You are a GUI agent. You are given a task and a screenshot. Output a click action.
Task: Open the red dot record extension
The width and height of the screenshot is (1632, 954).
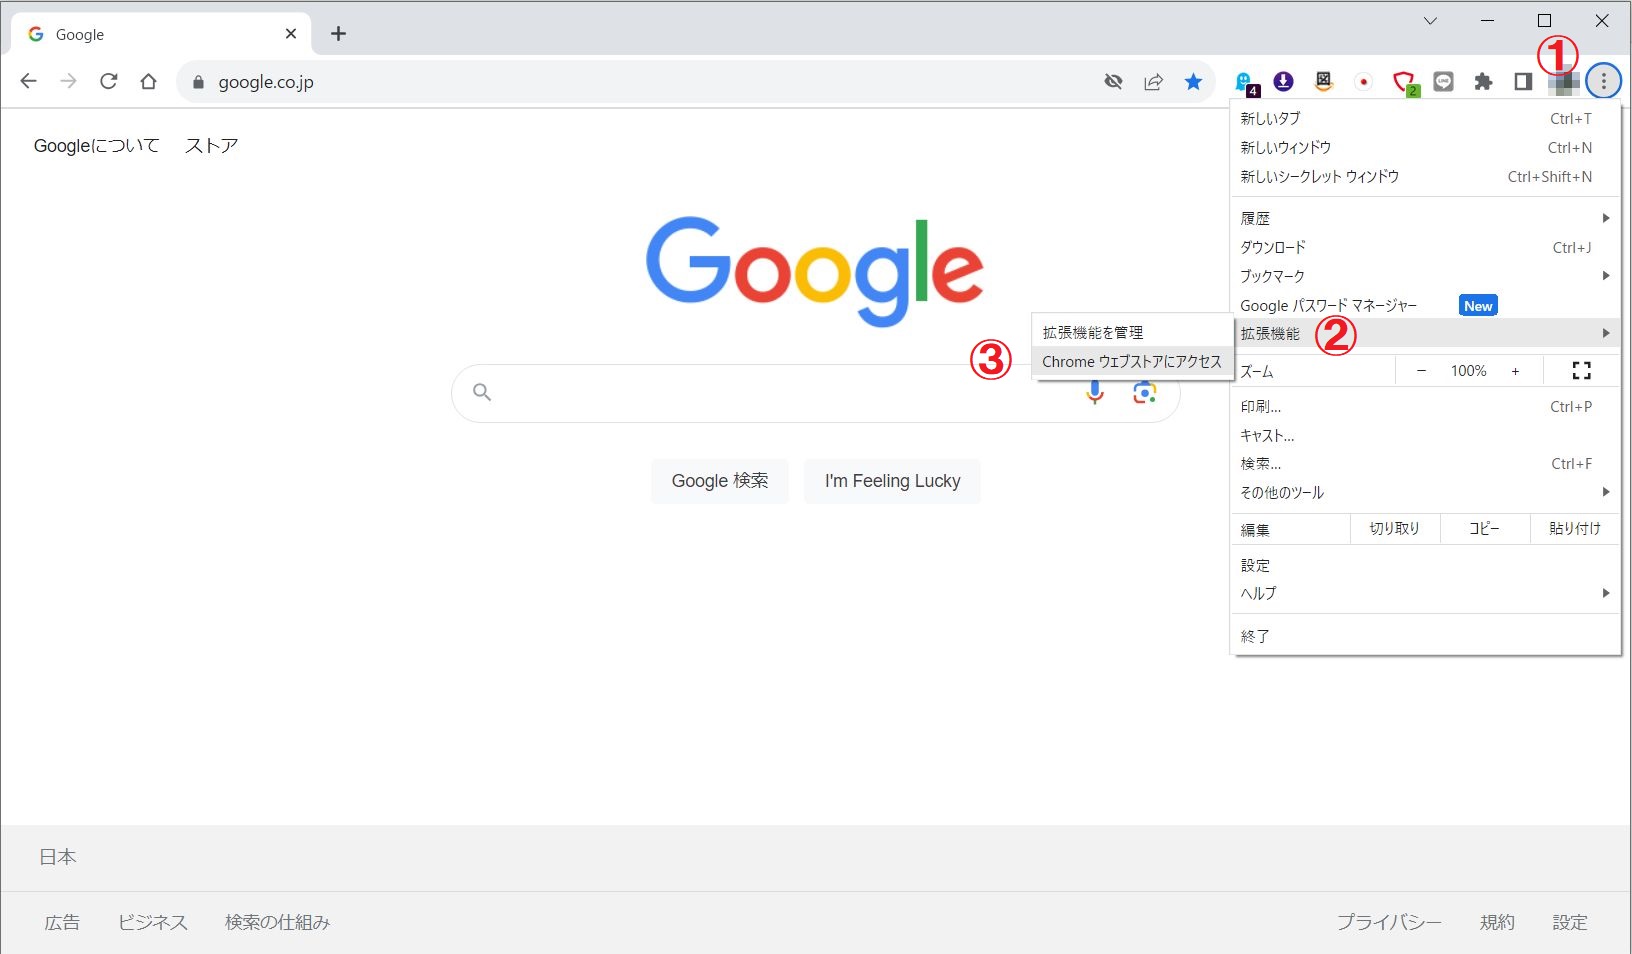[1363, 82]
